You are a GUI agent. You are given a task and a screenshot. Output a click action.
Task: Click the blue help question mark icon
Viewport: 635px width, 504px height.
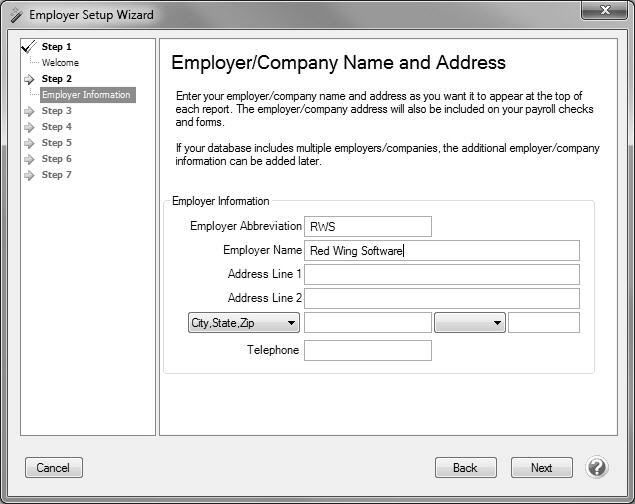(597, 467)
